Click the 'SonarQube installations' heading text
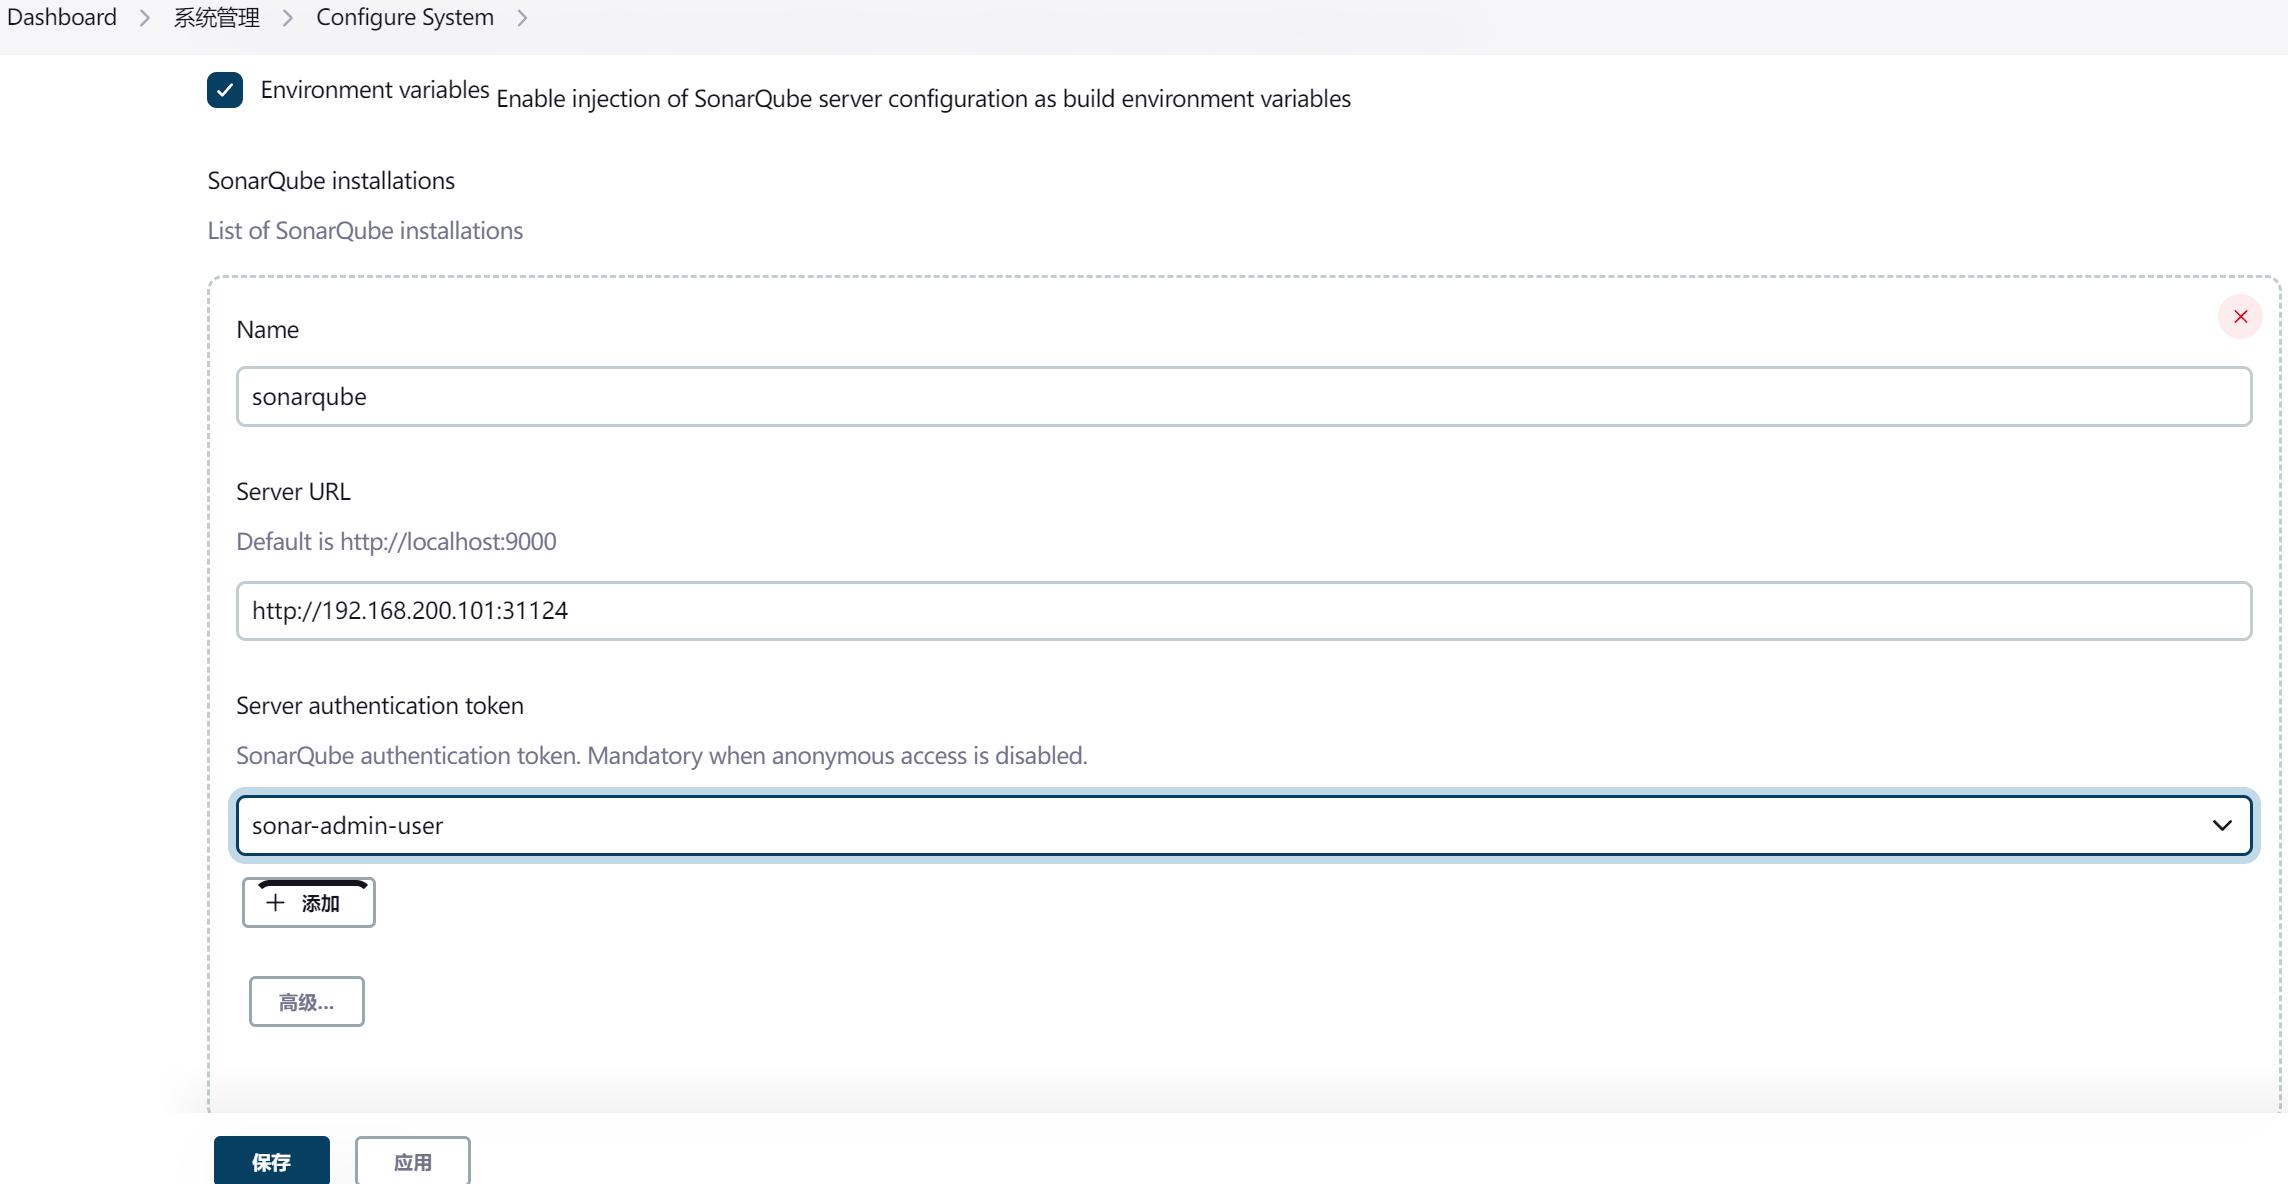The height and width of the screenshot is (1184, 2288). click(x=331, y=181)
